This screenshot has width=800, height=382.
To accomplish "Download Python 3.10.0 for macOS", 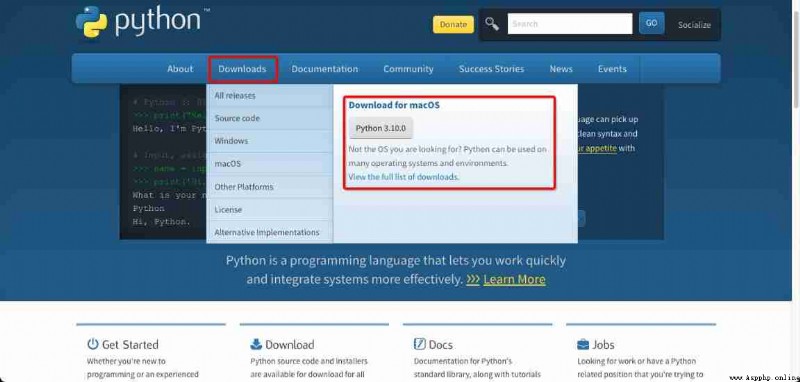I will 381,128.
